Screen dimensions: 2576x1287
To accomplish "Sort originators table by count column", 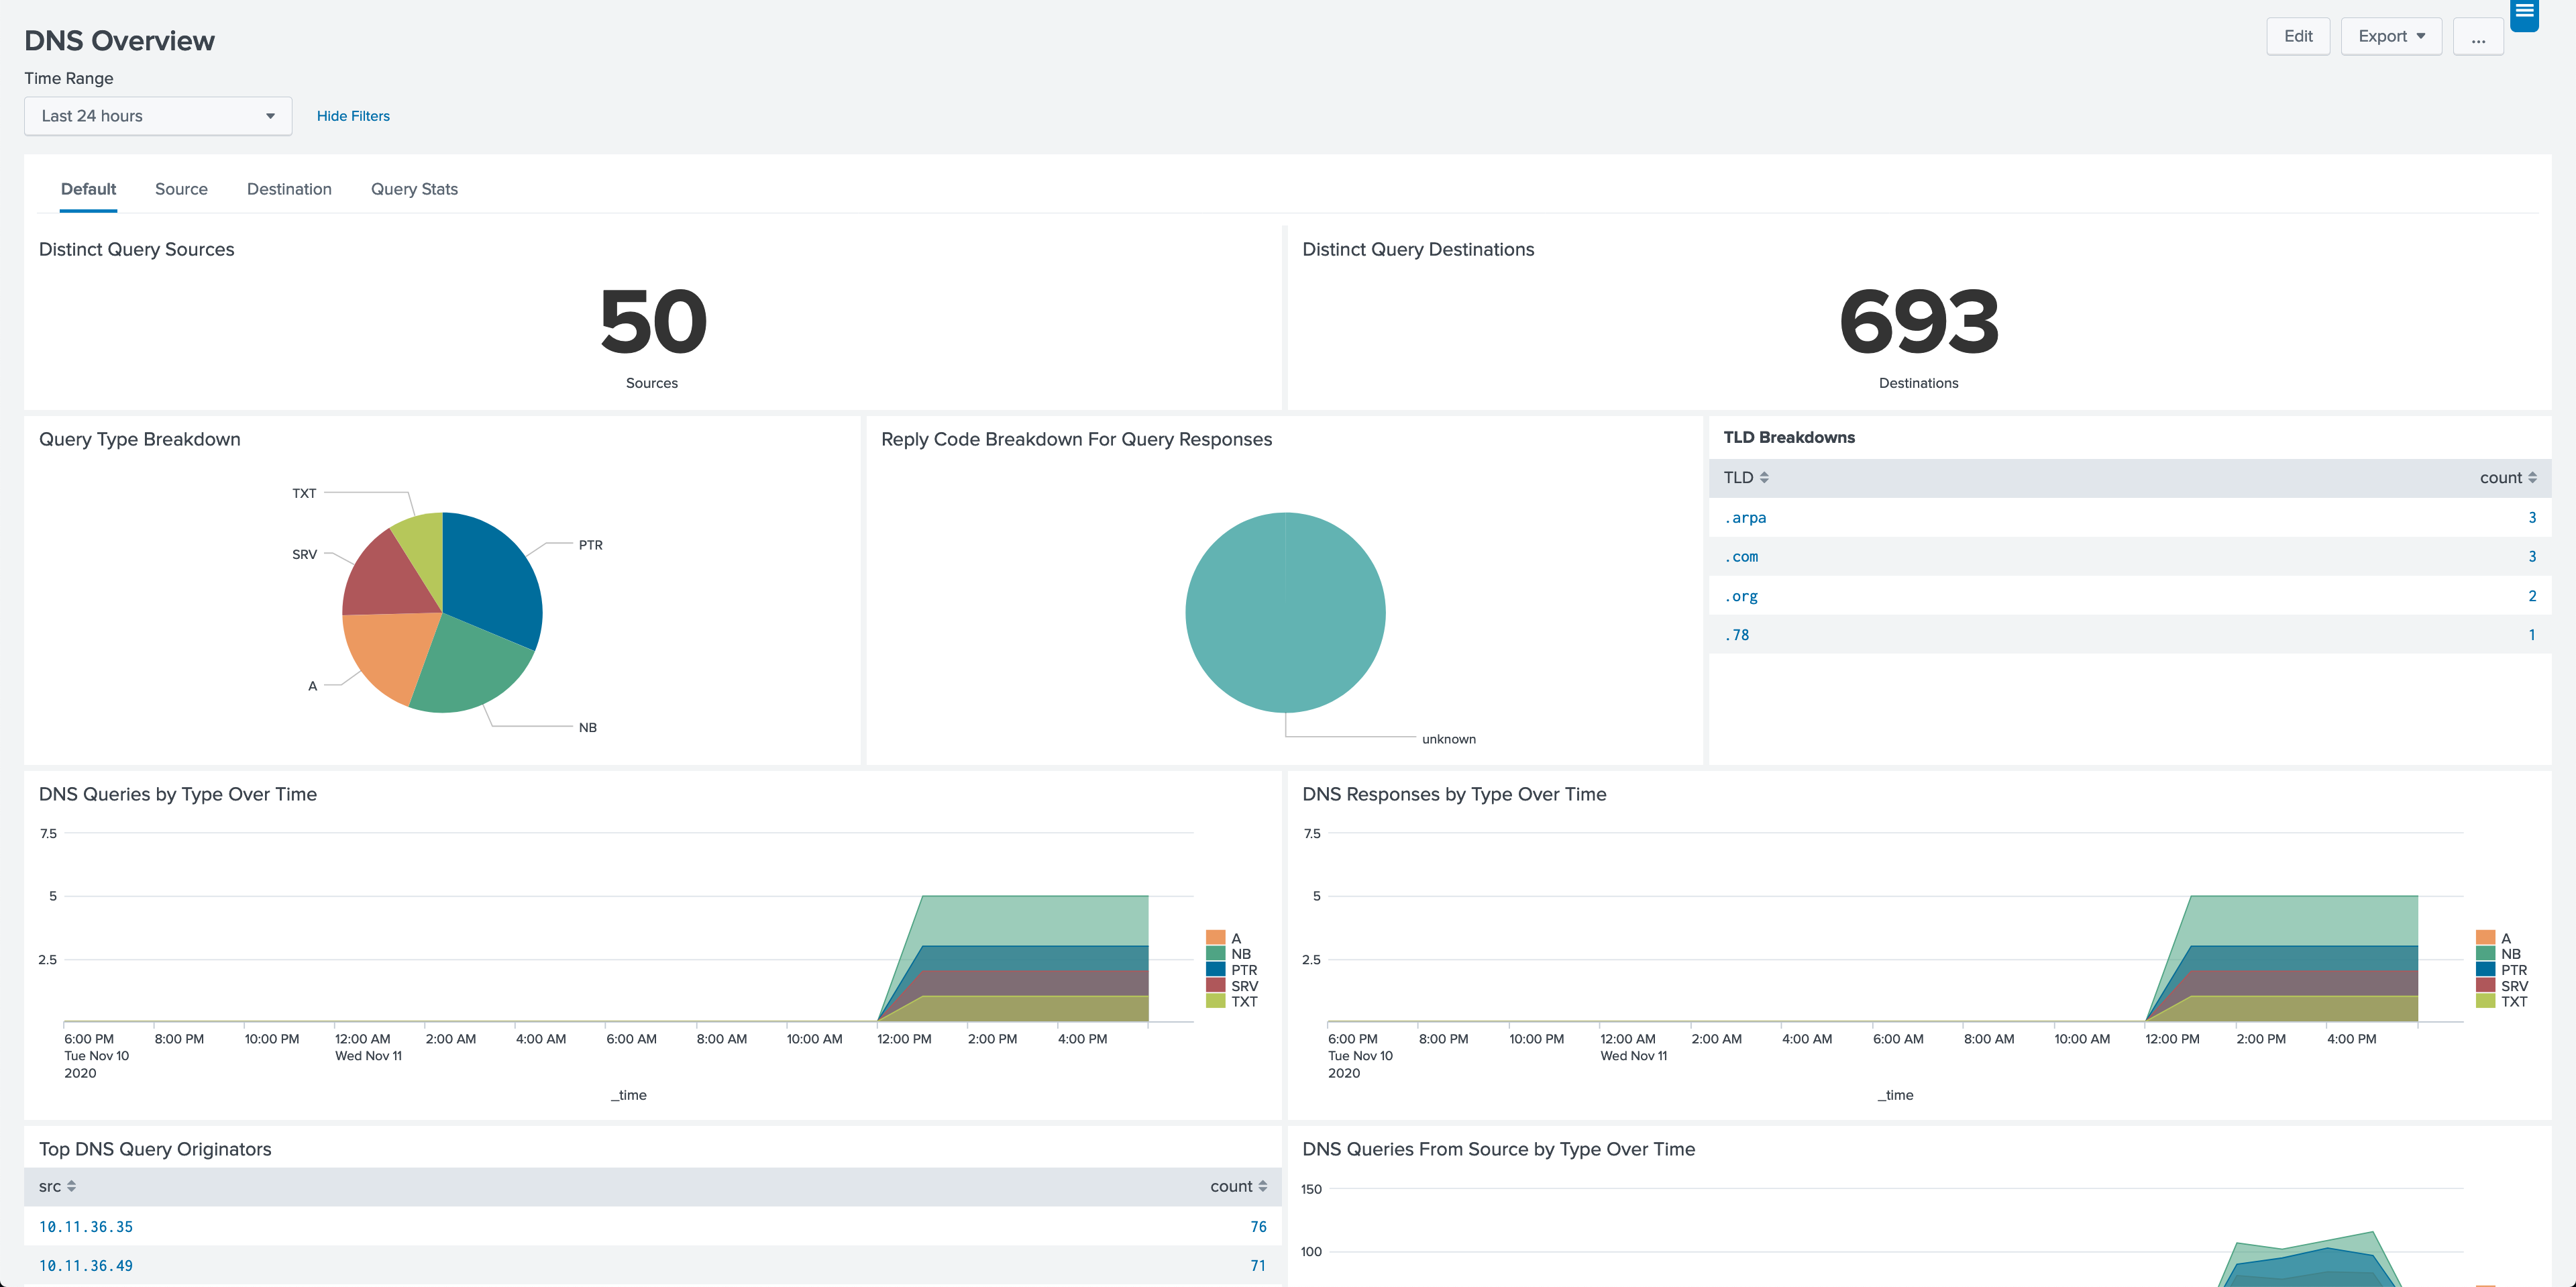I will pos(1238,1186).
